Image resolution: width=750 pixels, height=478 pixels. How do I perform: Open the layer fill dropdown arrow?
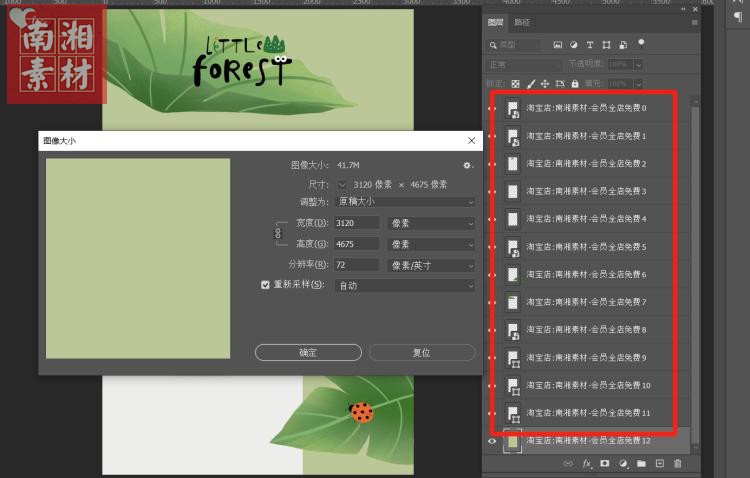click(x=639, y=84)
